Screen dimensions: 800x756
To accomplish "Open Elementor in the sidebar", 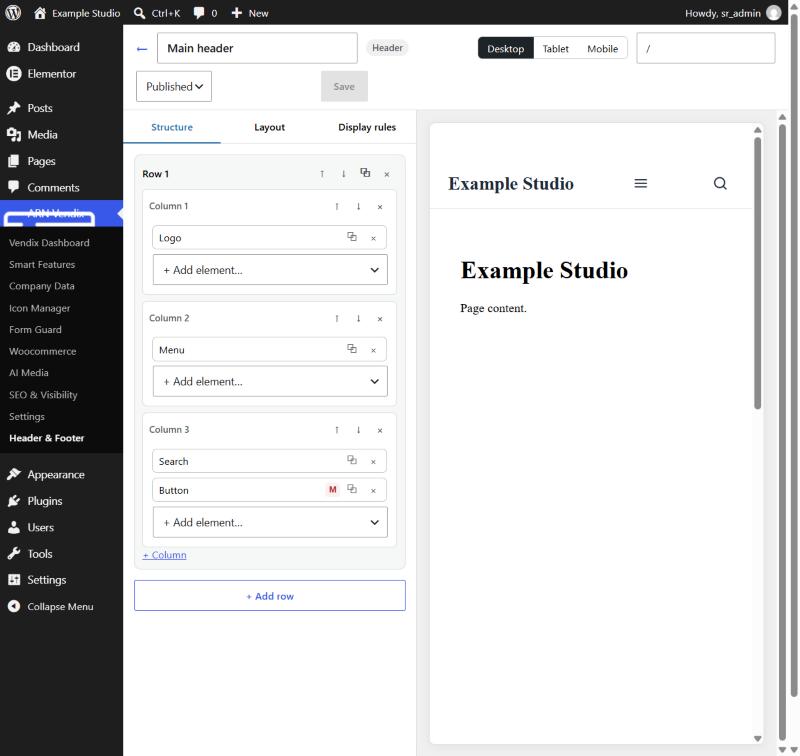I will point(61,73).
